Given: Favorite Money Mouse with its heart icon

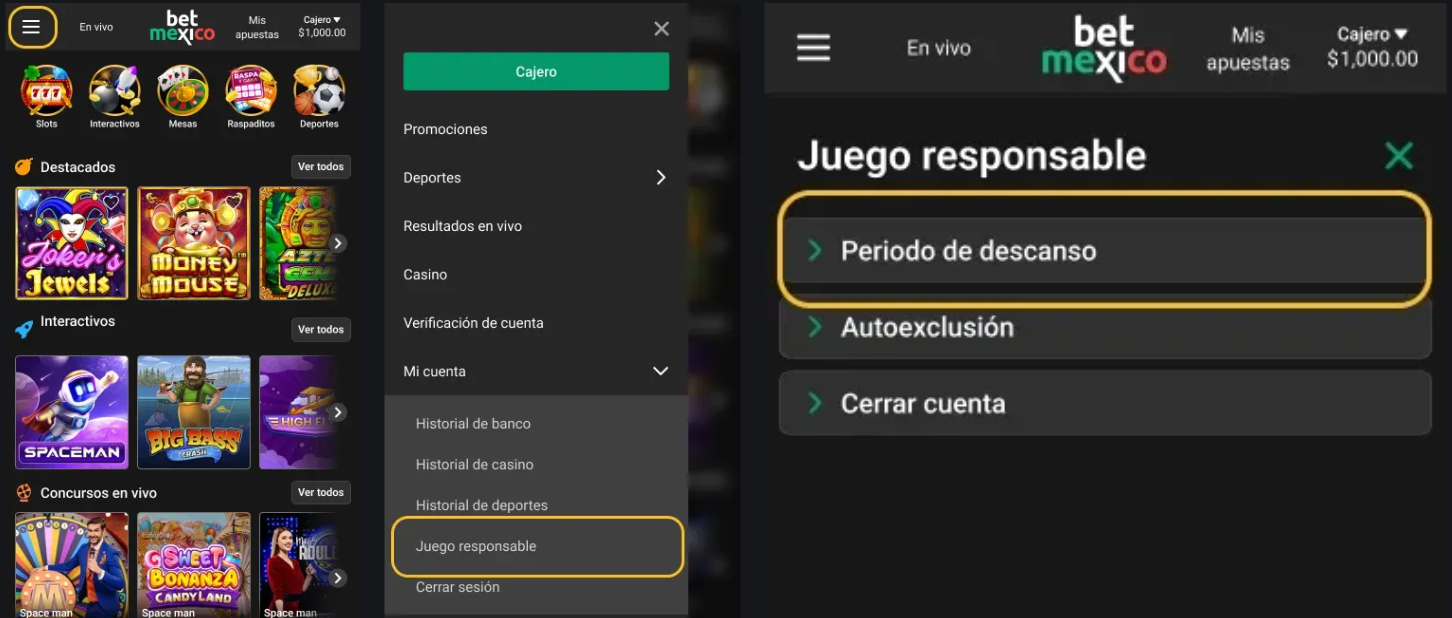Looking at the screenshot, I should (x=233, y=202).
